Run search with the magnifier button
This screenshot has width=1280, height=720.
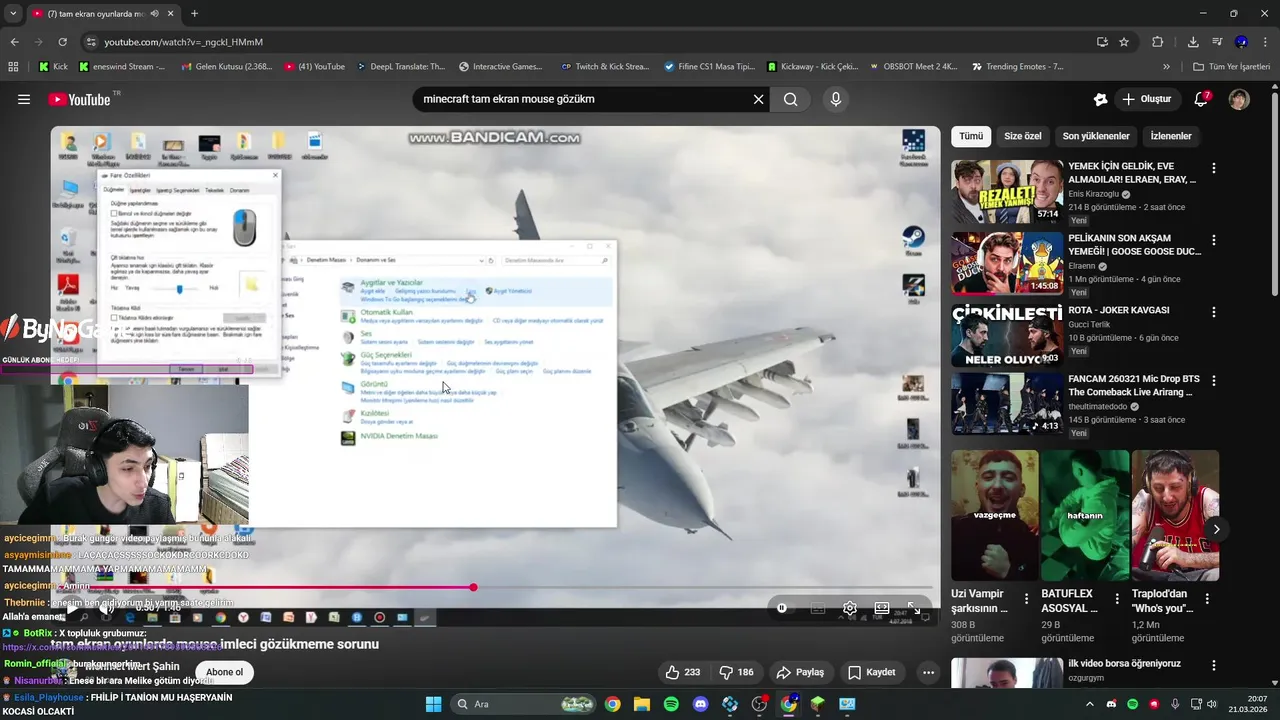click(x=790, y=99)
